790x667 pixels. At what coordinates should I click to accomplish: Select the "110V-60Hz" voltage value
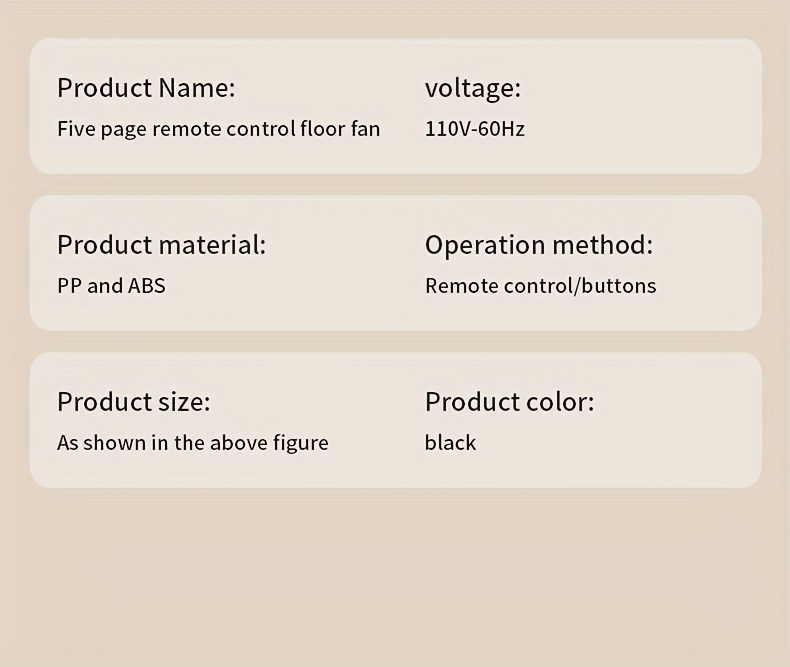click(x=474, y=129)
